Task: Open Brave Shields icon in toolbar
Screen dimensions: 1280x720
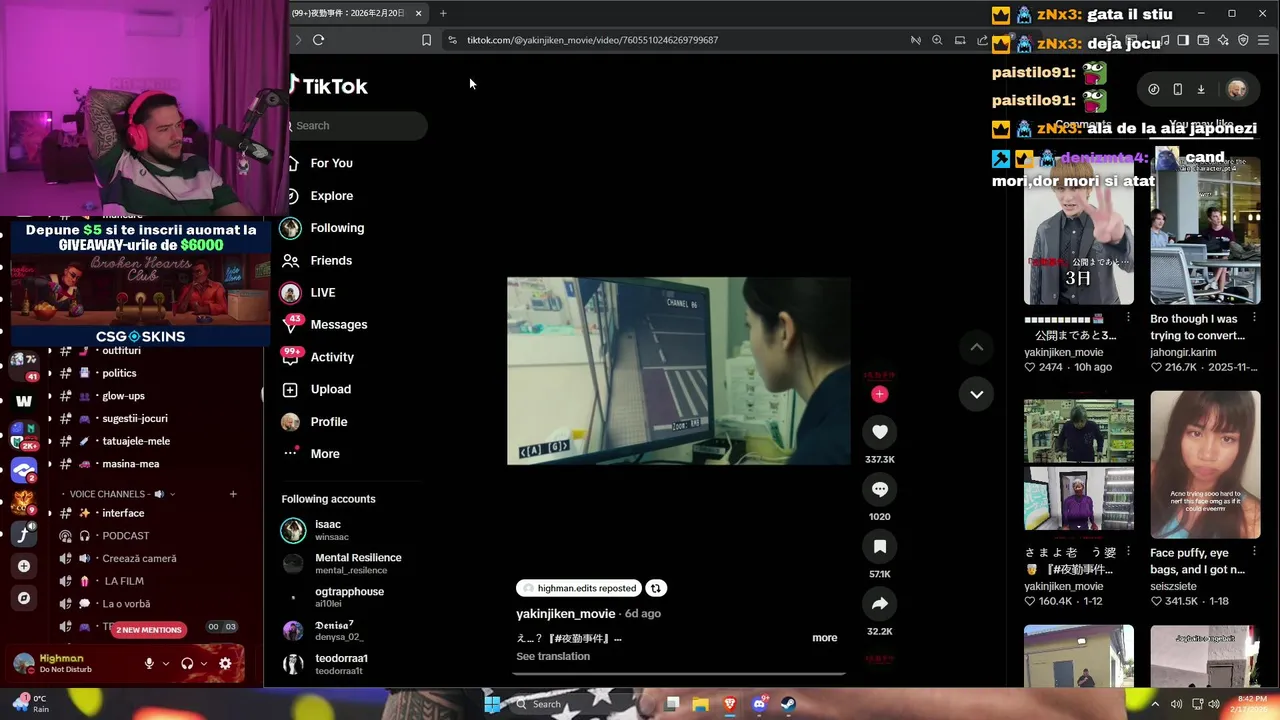Action: coord(1243,40)
